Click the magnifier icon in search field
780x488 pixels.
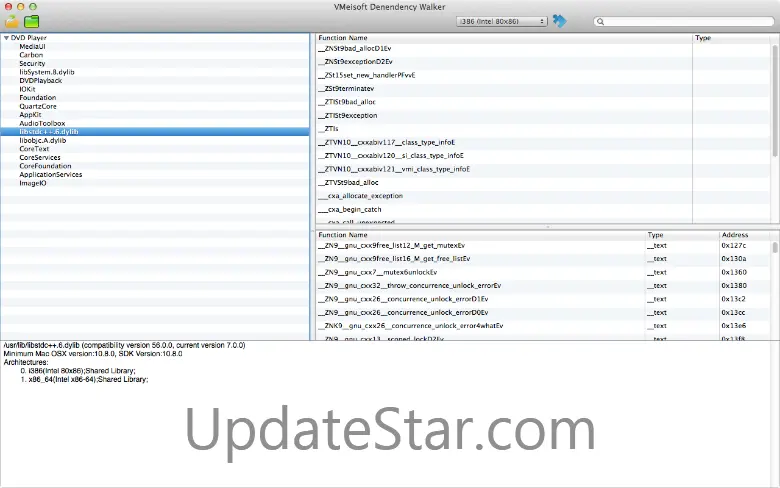click(x=600, y=21)
